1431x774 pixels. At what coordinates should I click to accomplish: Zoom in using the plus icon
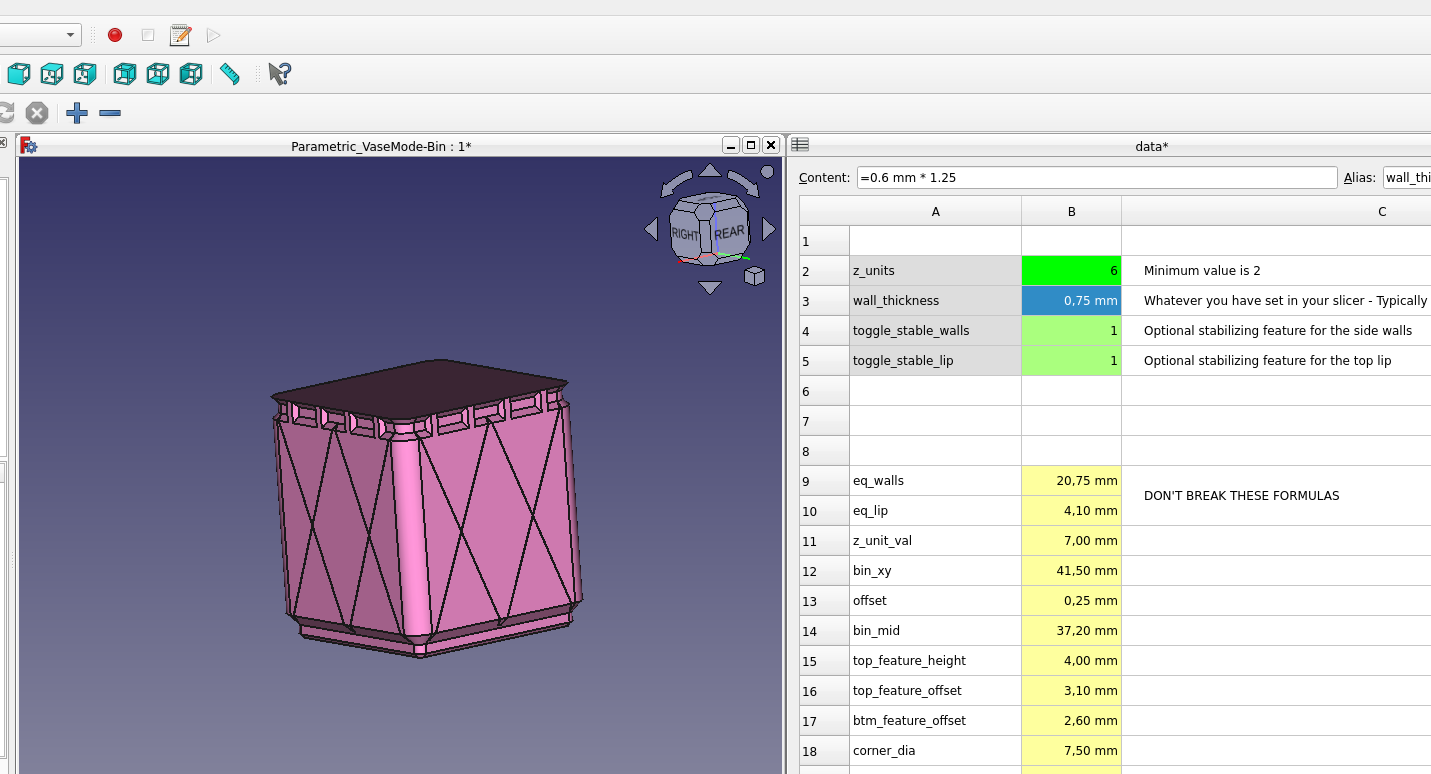pos(77,113)
